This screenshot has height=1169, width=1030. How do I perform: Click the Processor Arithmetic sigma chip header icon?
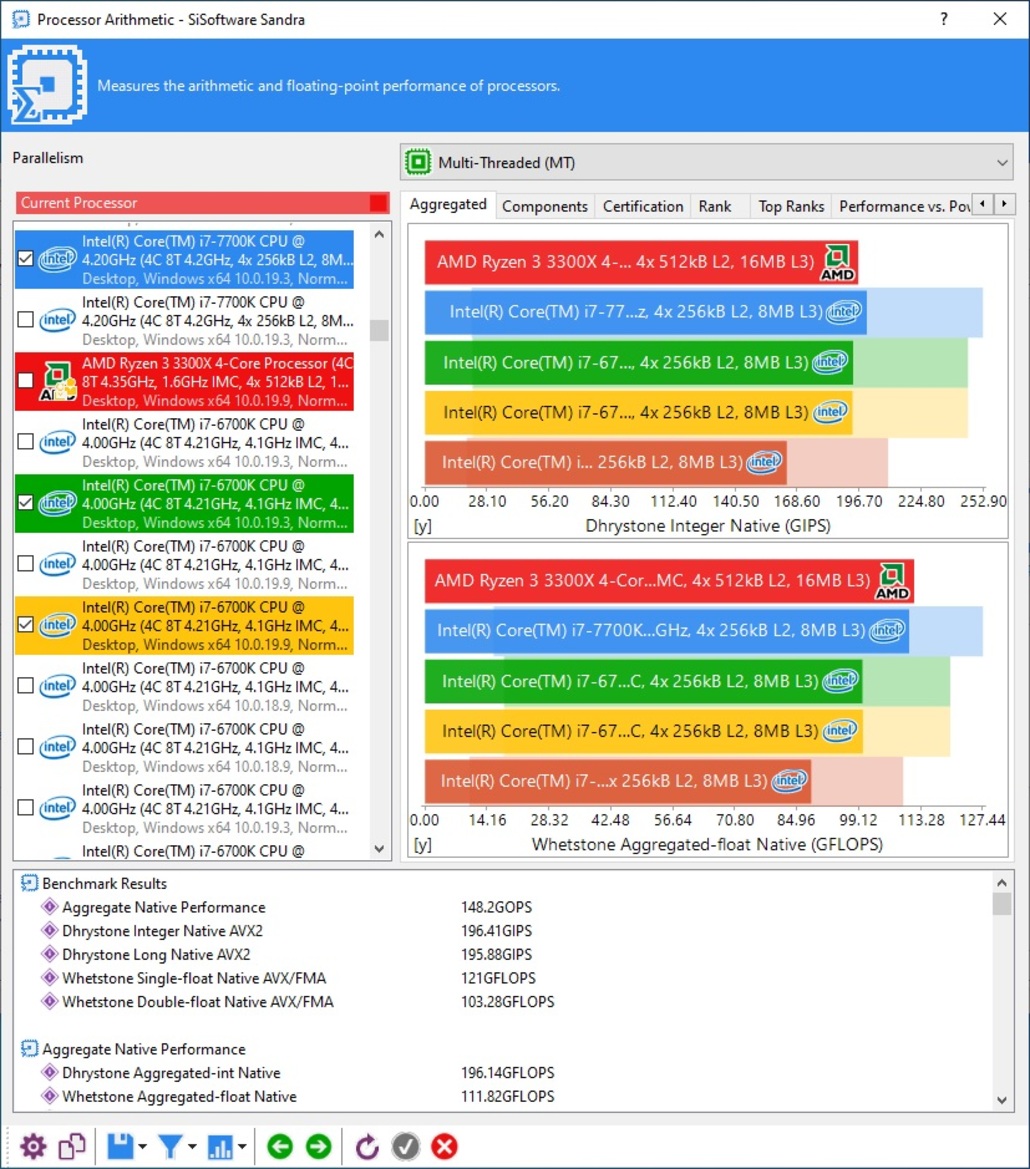coord(48,84)
